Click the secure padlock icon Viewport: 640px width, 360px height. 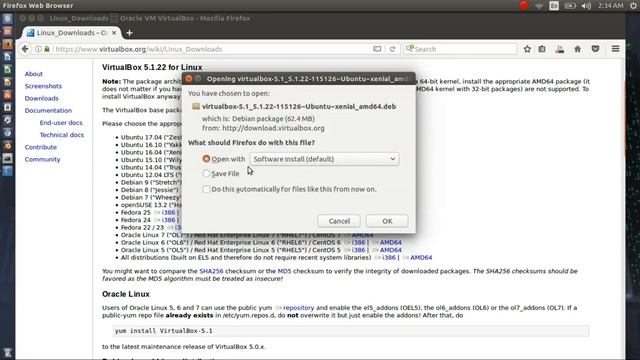click(x=47, y=49)
